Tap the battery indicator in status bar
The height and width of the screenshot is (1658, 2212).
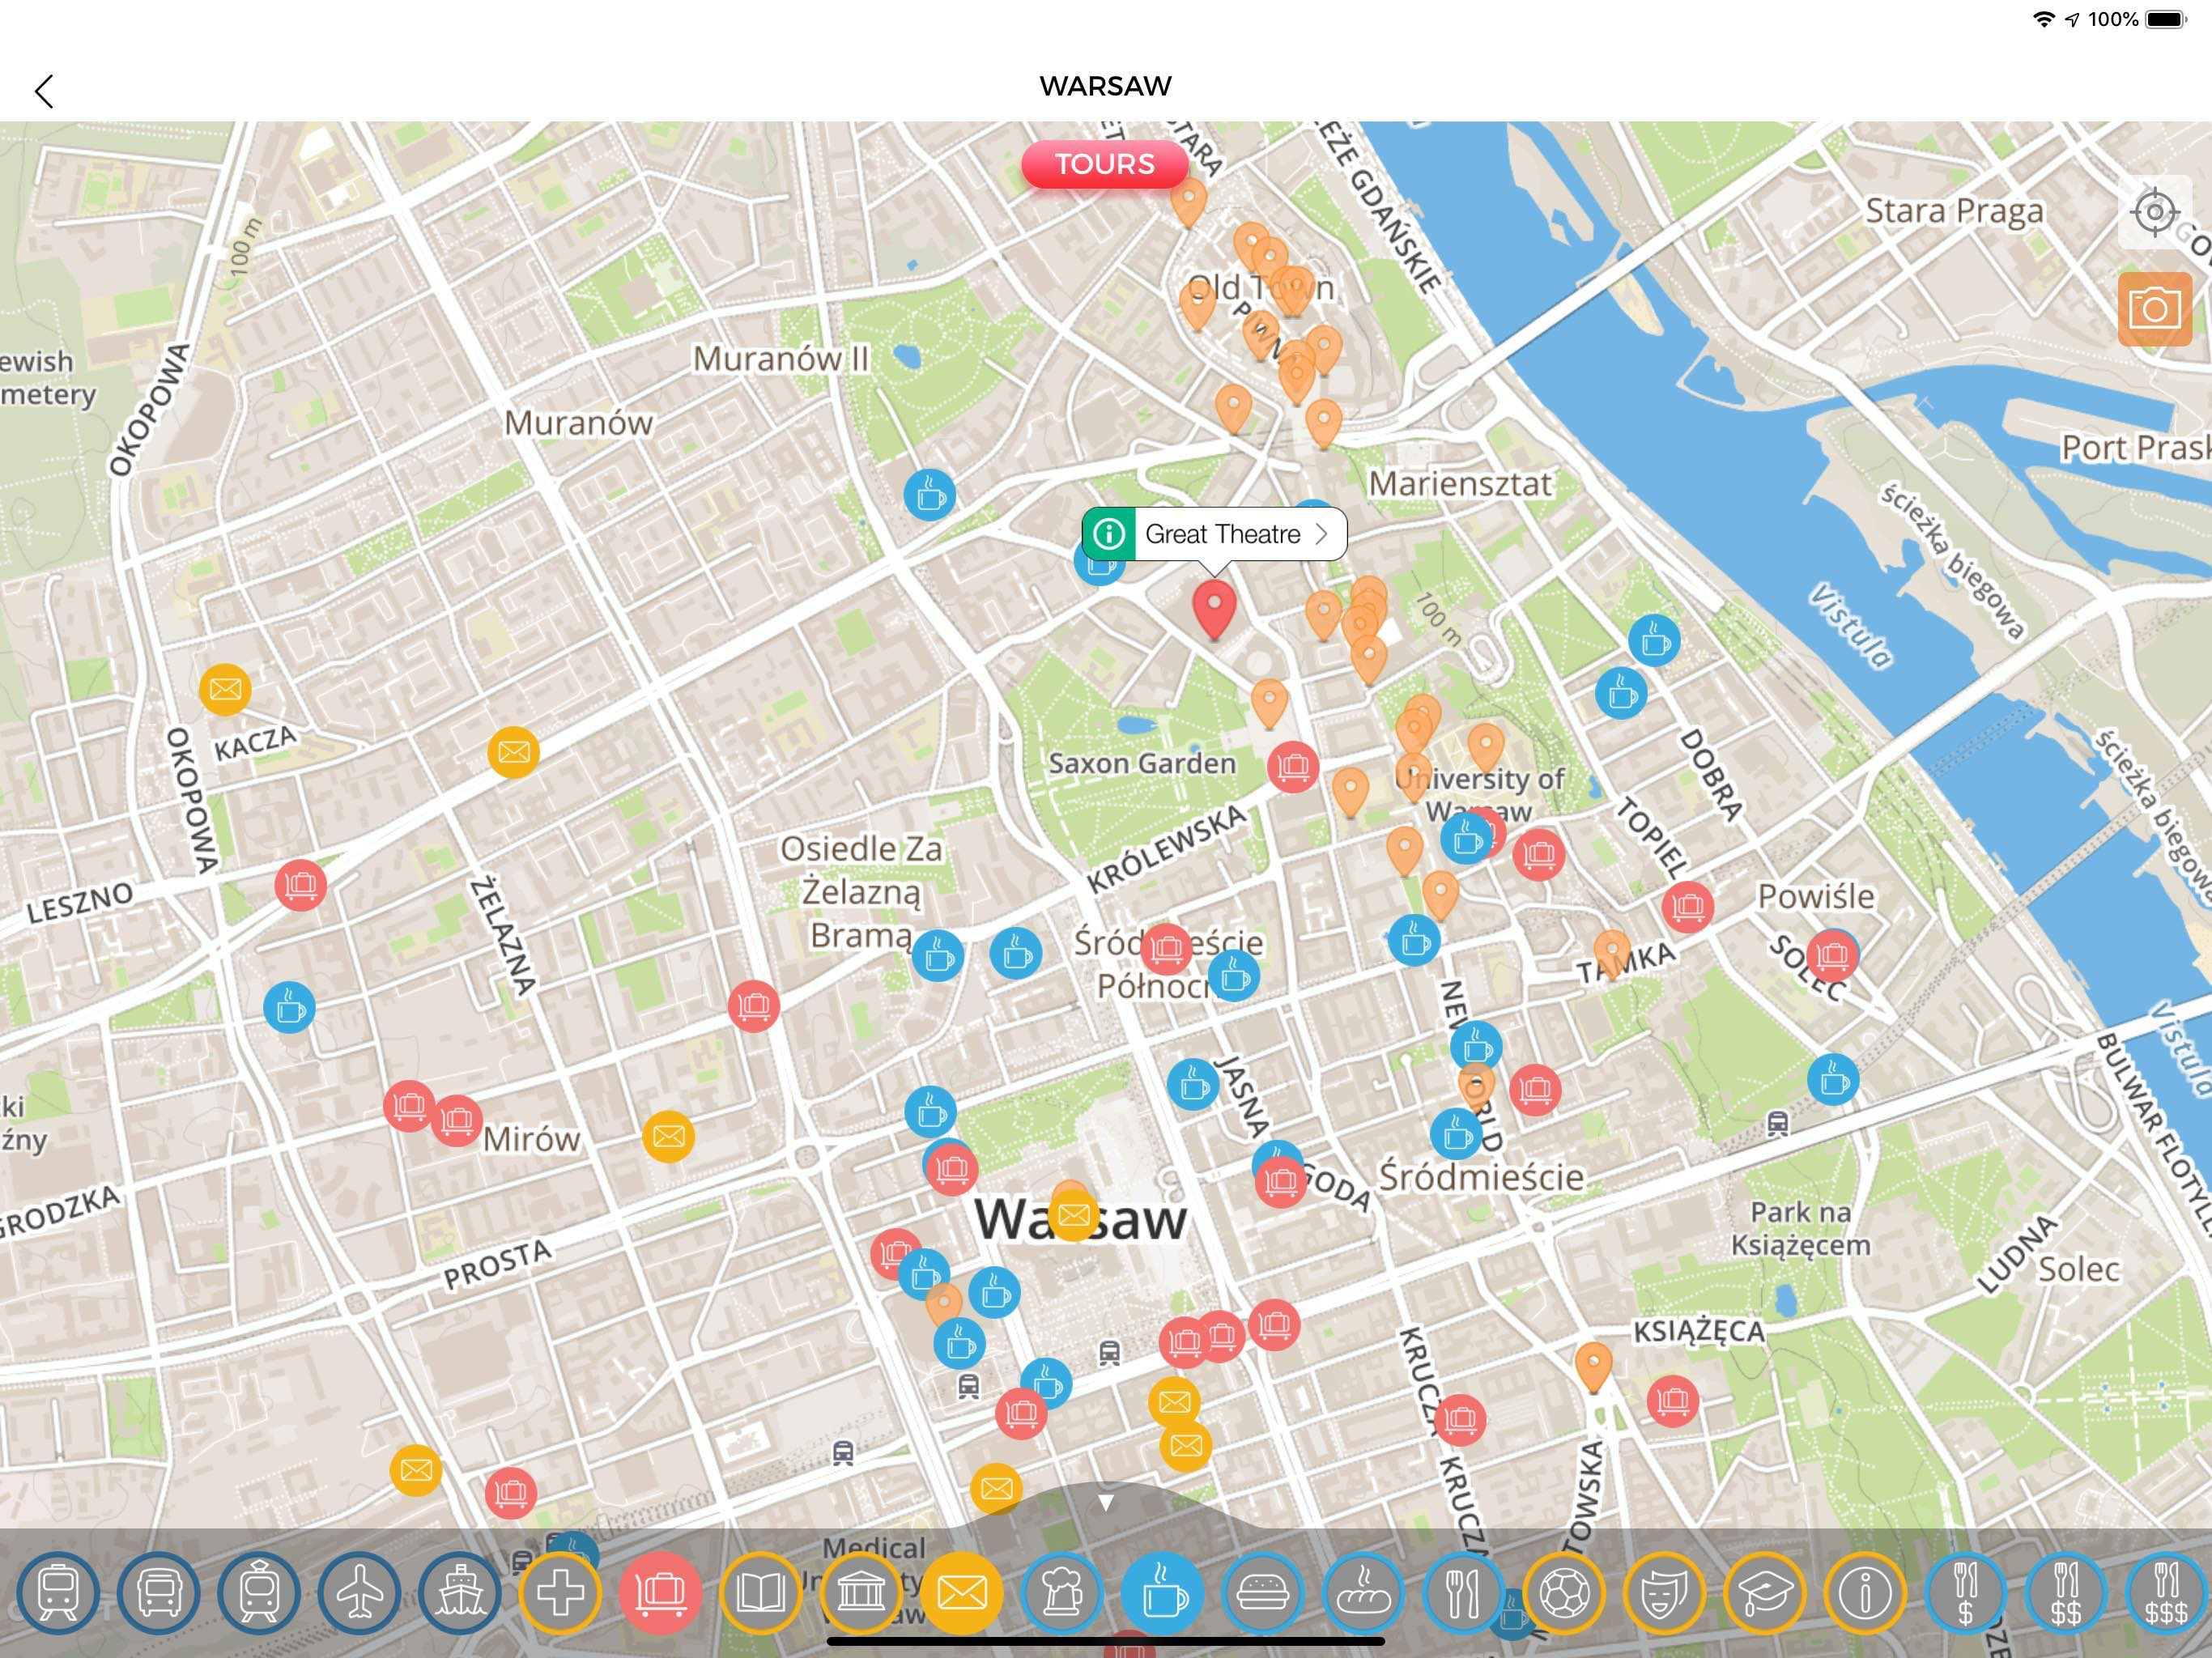(x=2166, y=19)
